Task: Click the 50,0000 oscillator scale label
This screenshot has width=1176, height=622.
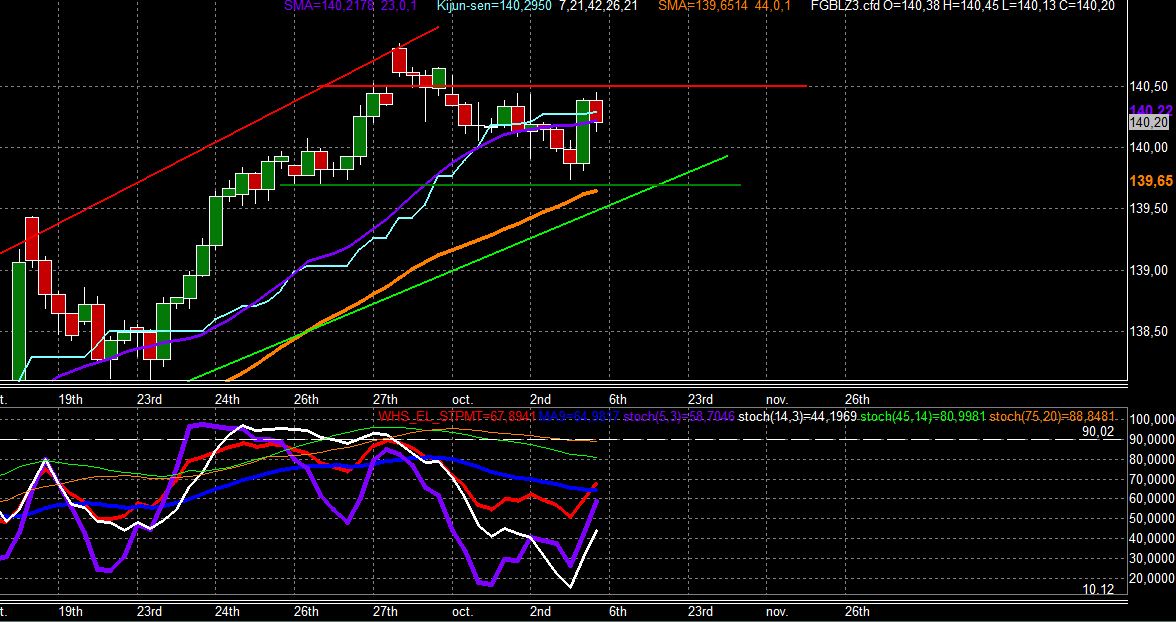Action: coord(1150,518)
